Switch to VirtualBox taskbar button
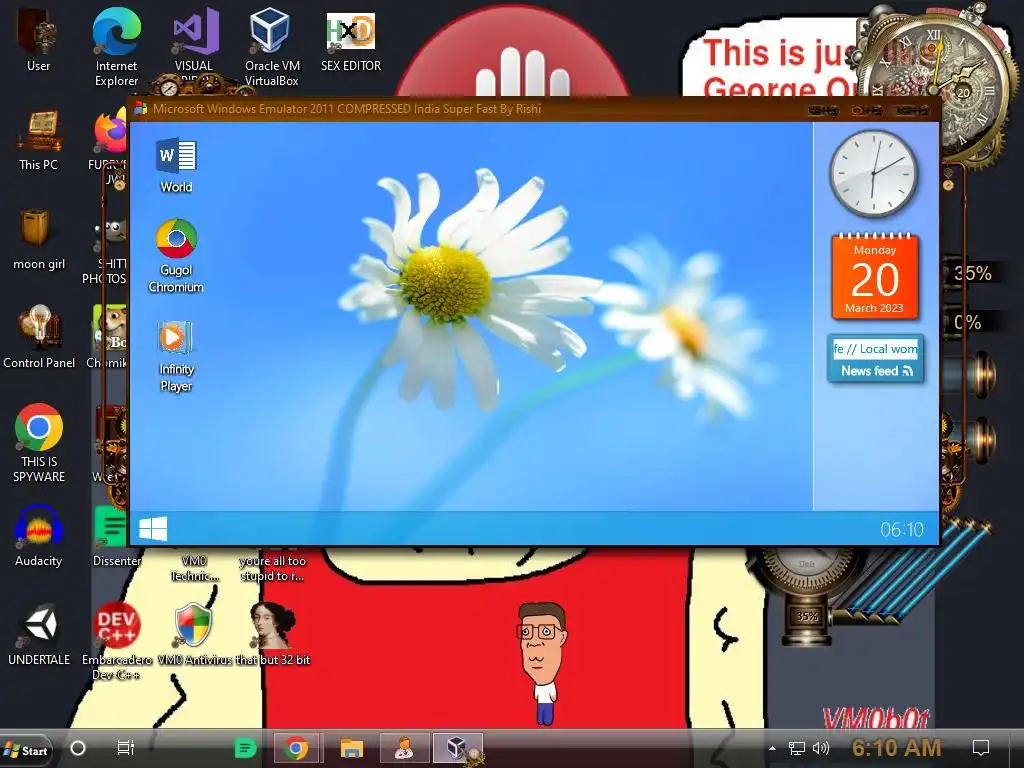1024x768 pixels. coord(458,748)
